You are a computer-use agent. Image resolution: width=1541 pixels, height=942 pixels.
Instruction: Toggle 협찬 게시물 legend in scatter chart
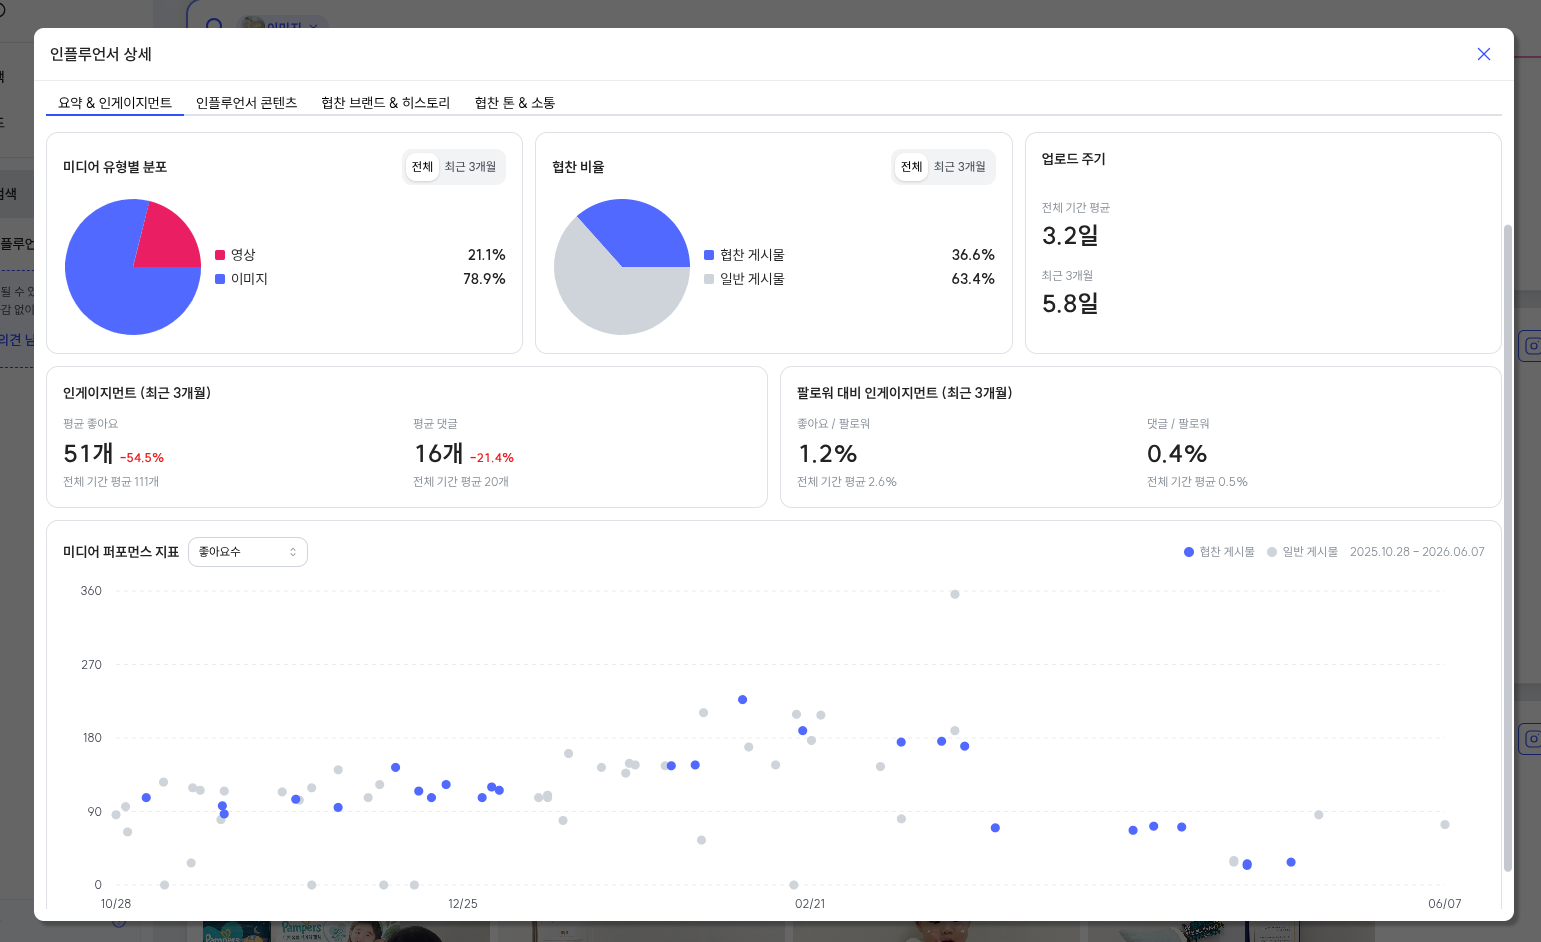[x=1219, y=552]
